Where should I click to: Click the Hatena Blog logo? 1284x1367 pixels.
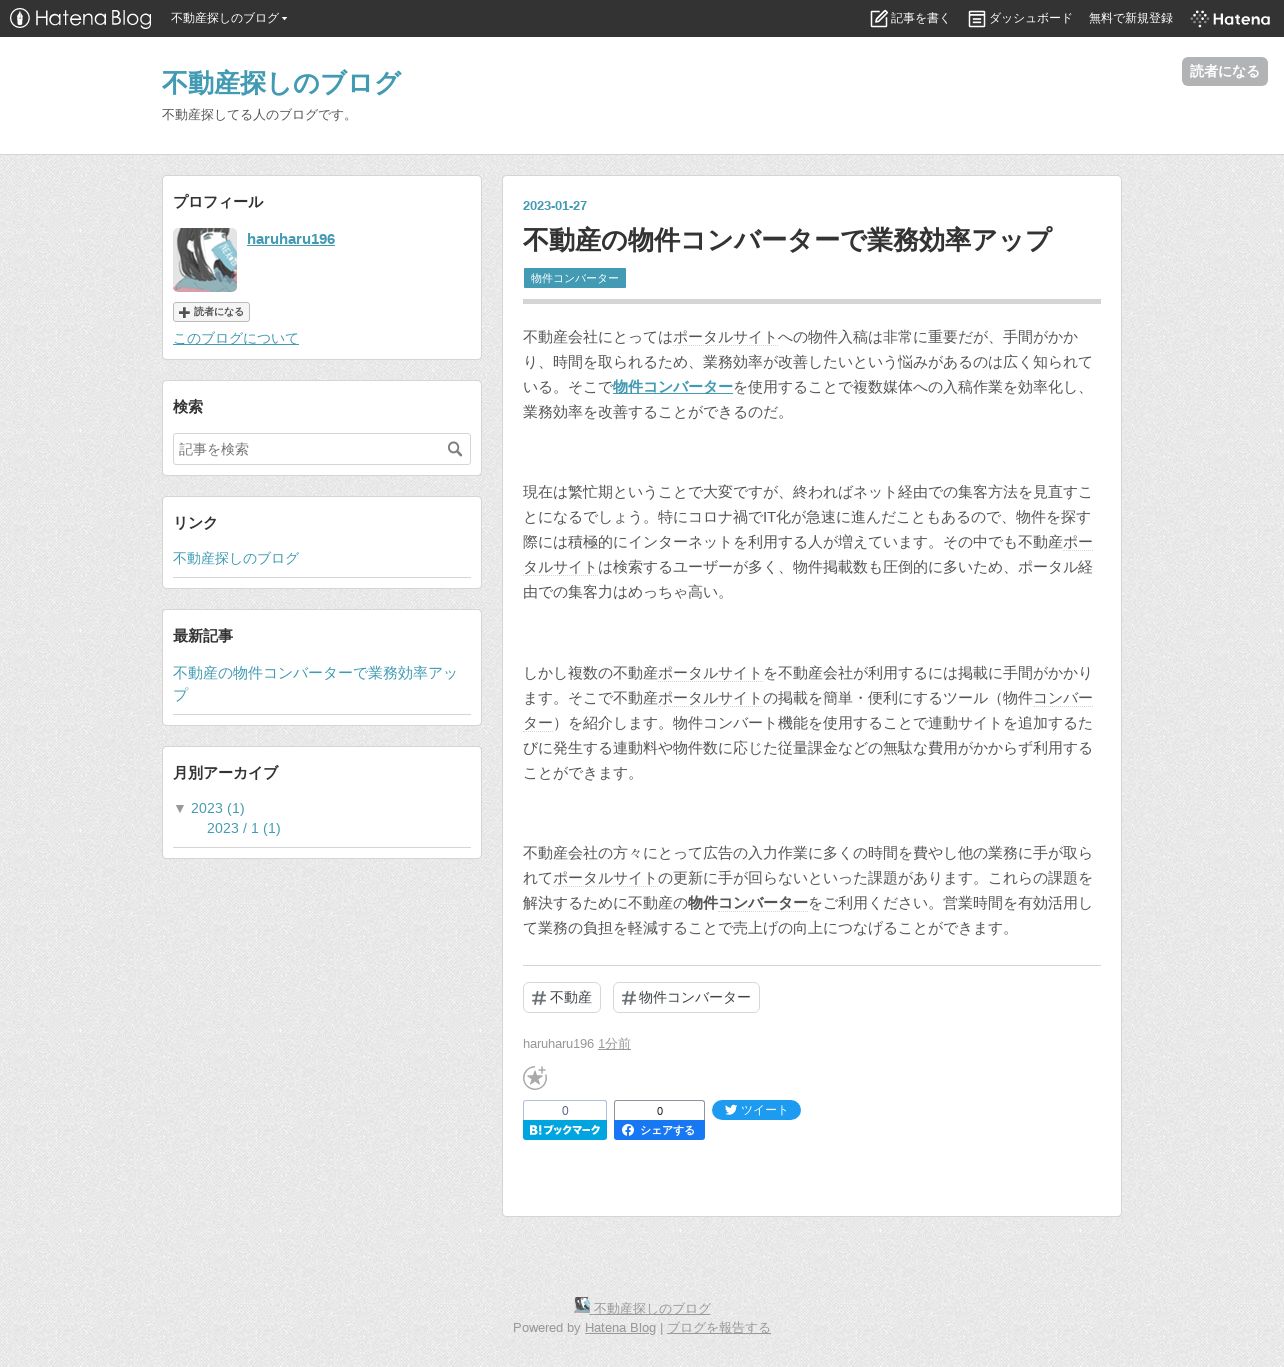pos(80,18)
